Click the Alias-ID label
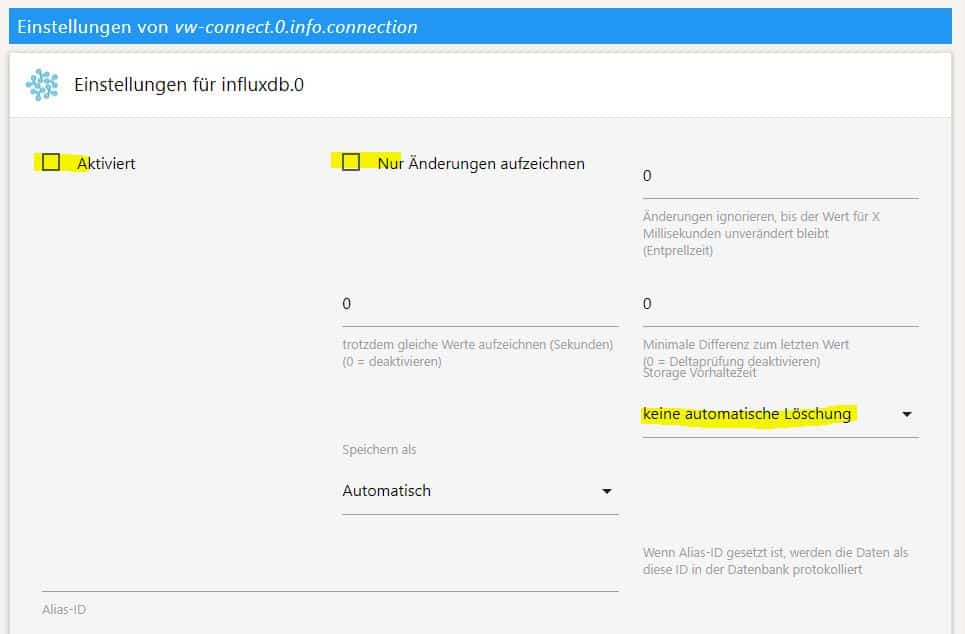The image size is (965, 634). 64,609
